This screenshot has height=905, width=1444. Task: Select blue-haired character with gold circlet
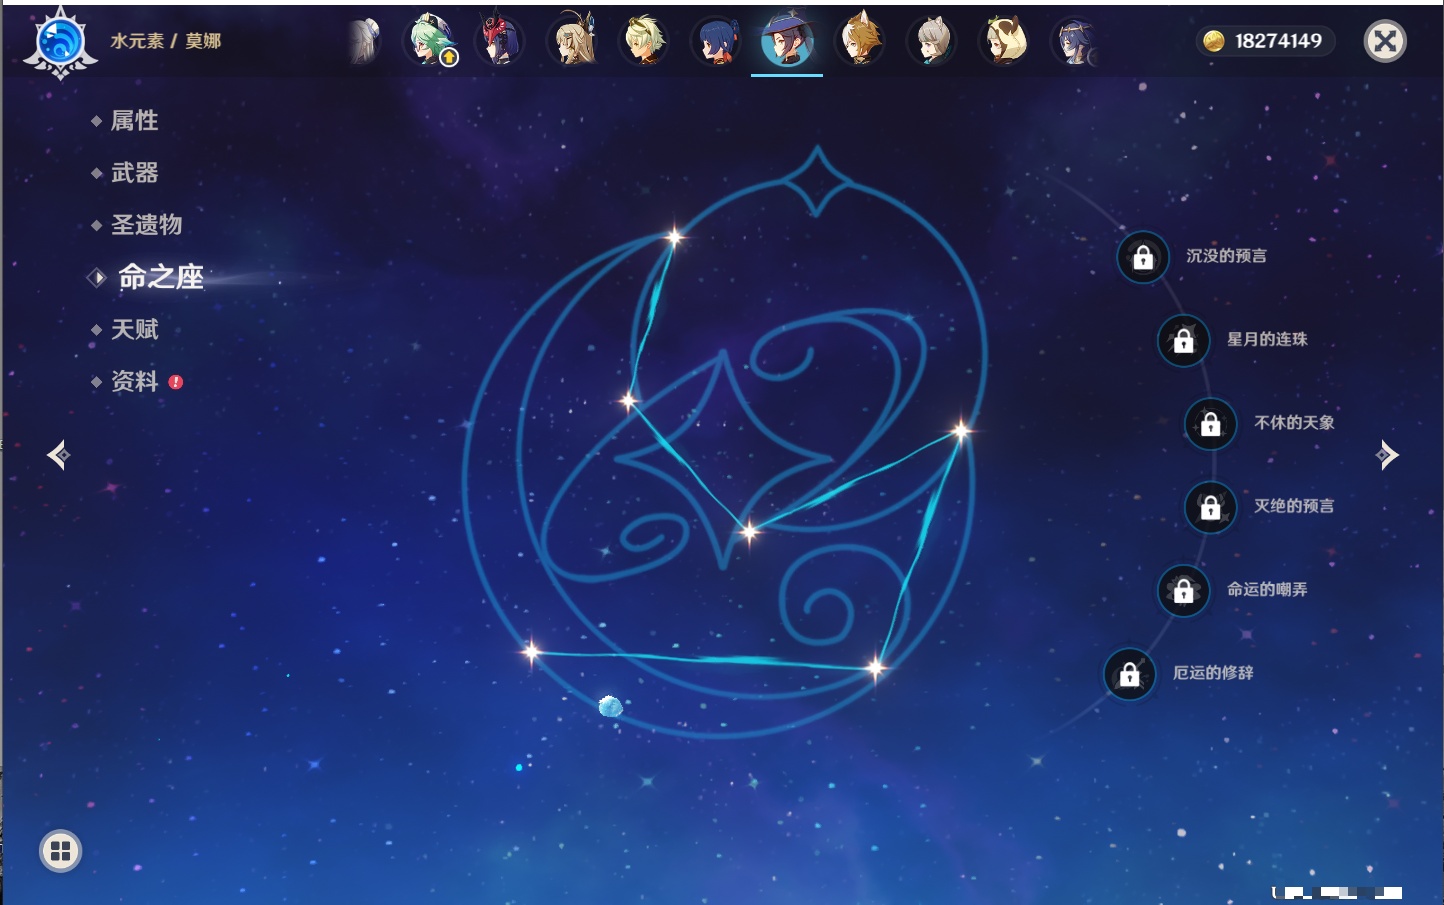pyautogui.click(x=1075, y=41)
